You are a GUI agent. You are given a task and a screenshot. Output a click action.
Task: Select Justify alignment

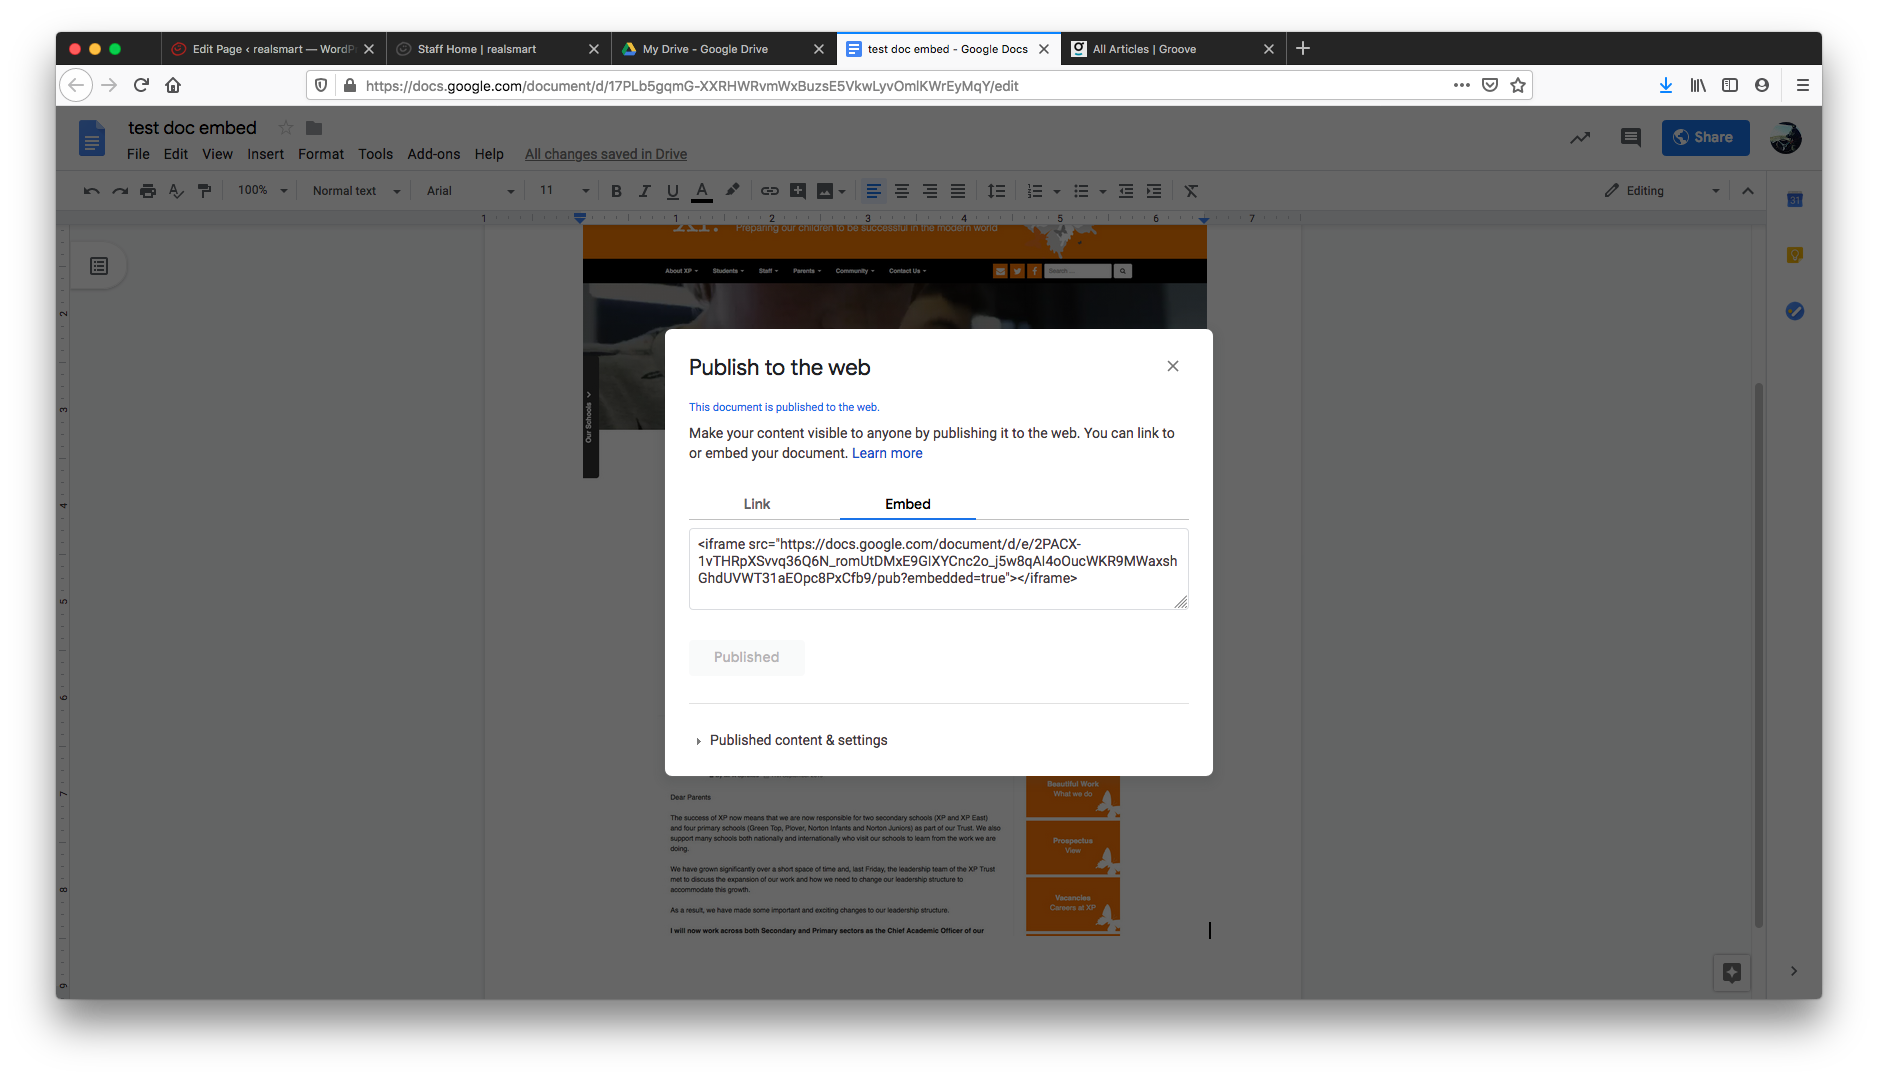pyautogui.click(x=958, y=191)
